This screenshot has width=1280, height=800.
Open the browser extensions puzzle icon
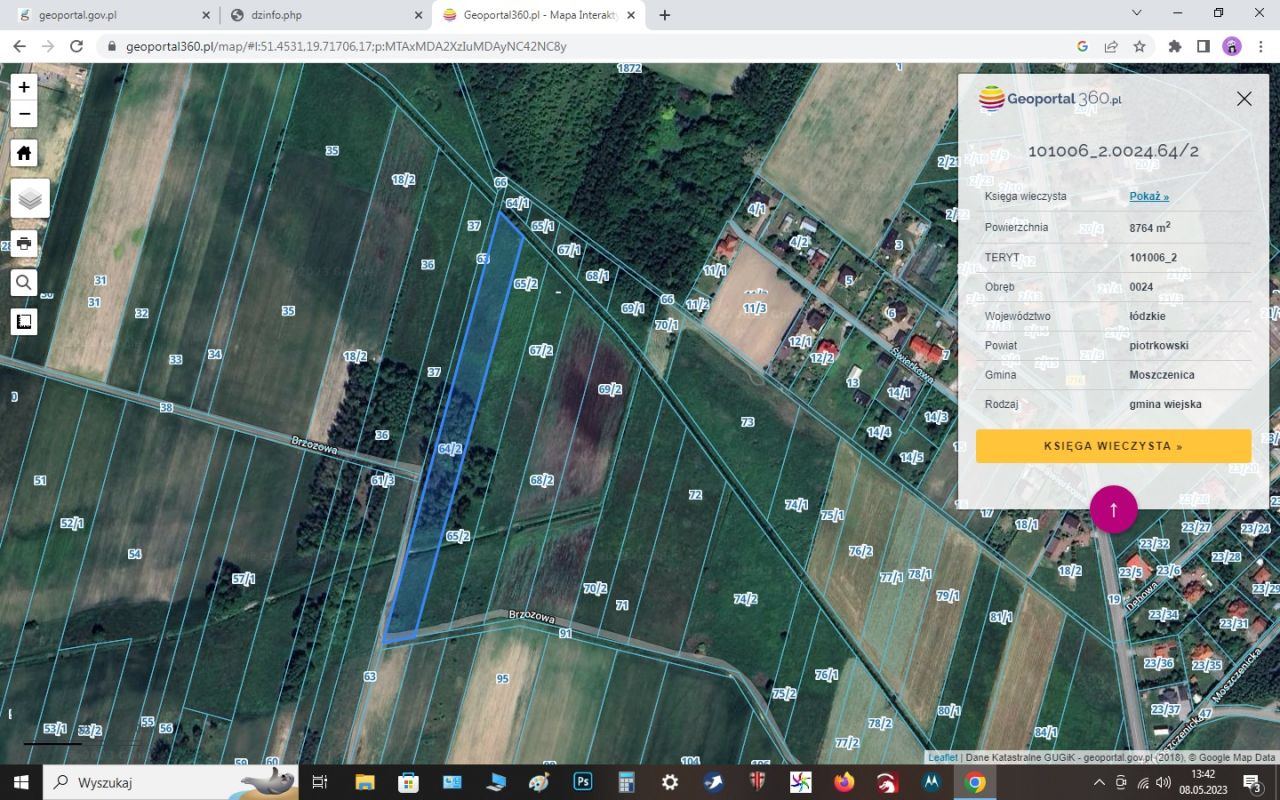[x=1174, y=46]
